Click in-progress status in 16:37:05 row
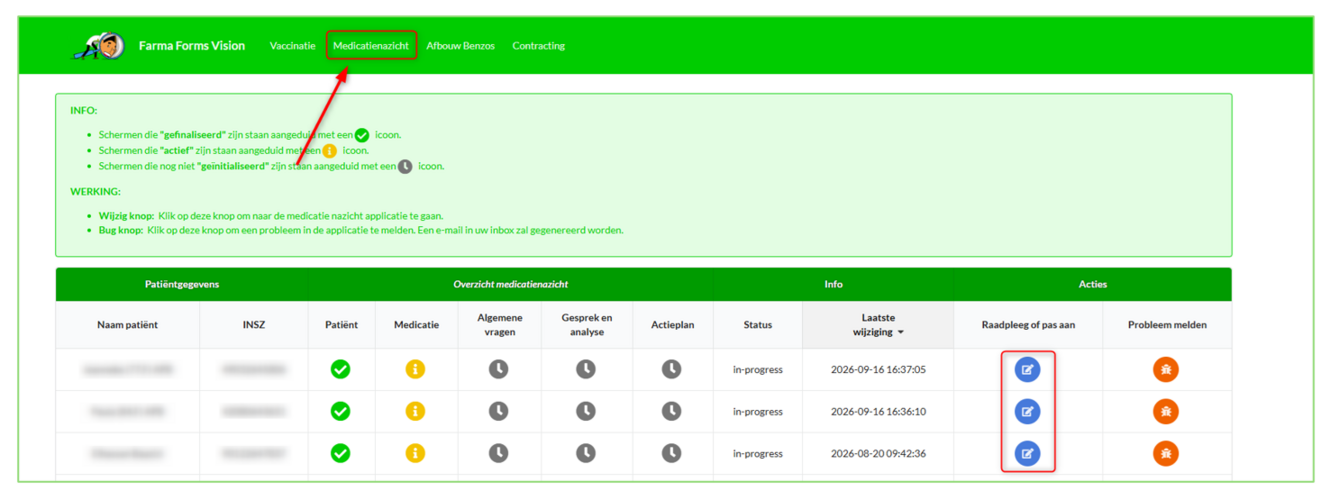Image resolution: width=1330 pixels, height=500 pixels. click(758, 370)
